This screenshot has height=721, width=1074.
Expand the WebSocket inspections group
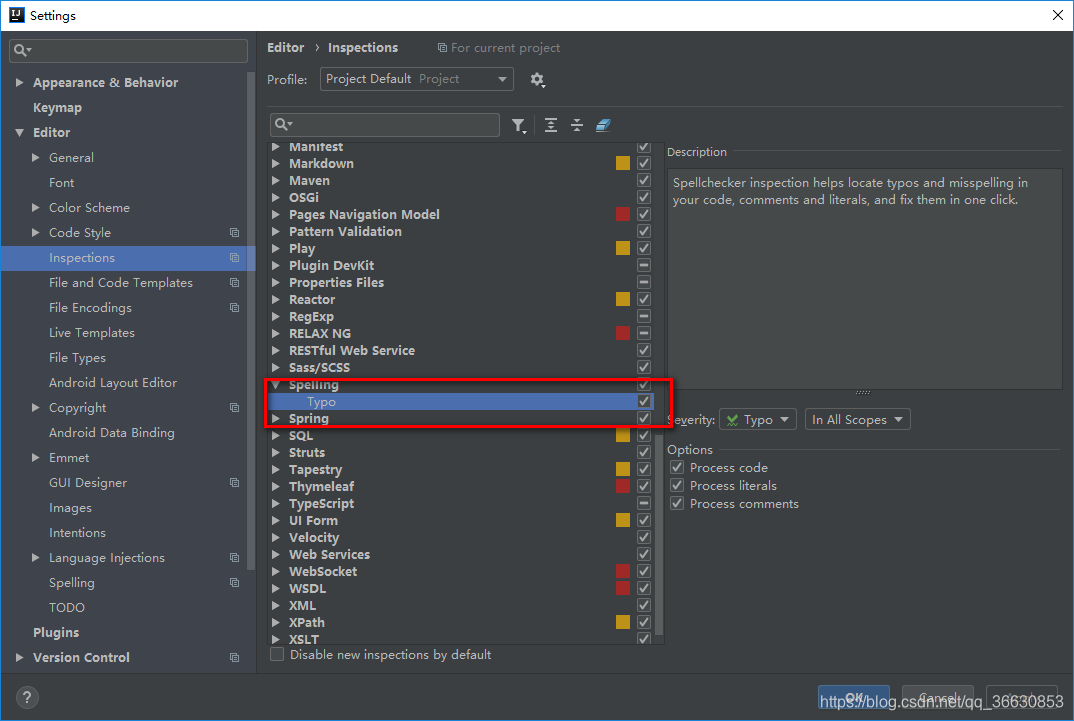pos(275,572)
